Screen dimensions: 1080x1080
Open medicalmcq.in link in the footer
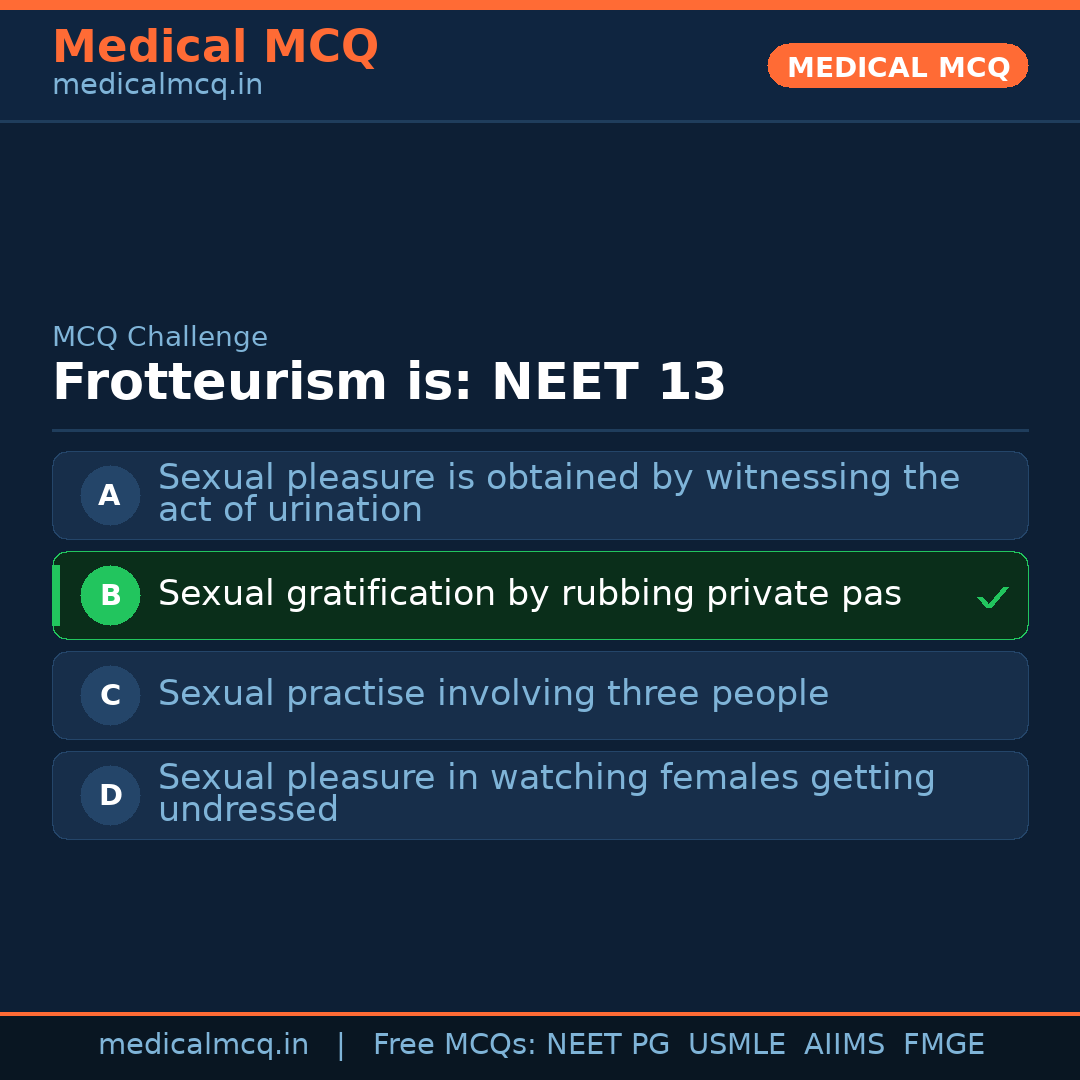coord(203,1045)
